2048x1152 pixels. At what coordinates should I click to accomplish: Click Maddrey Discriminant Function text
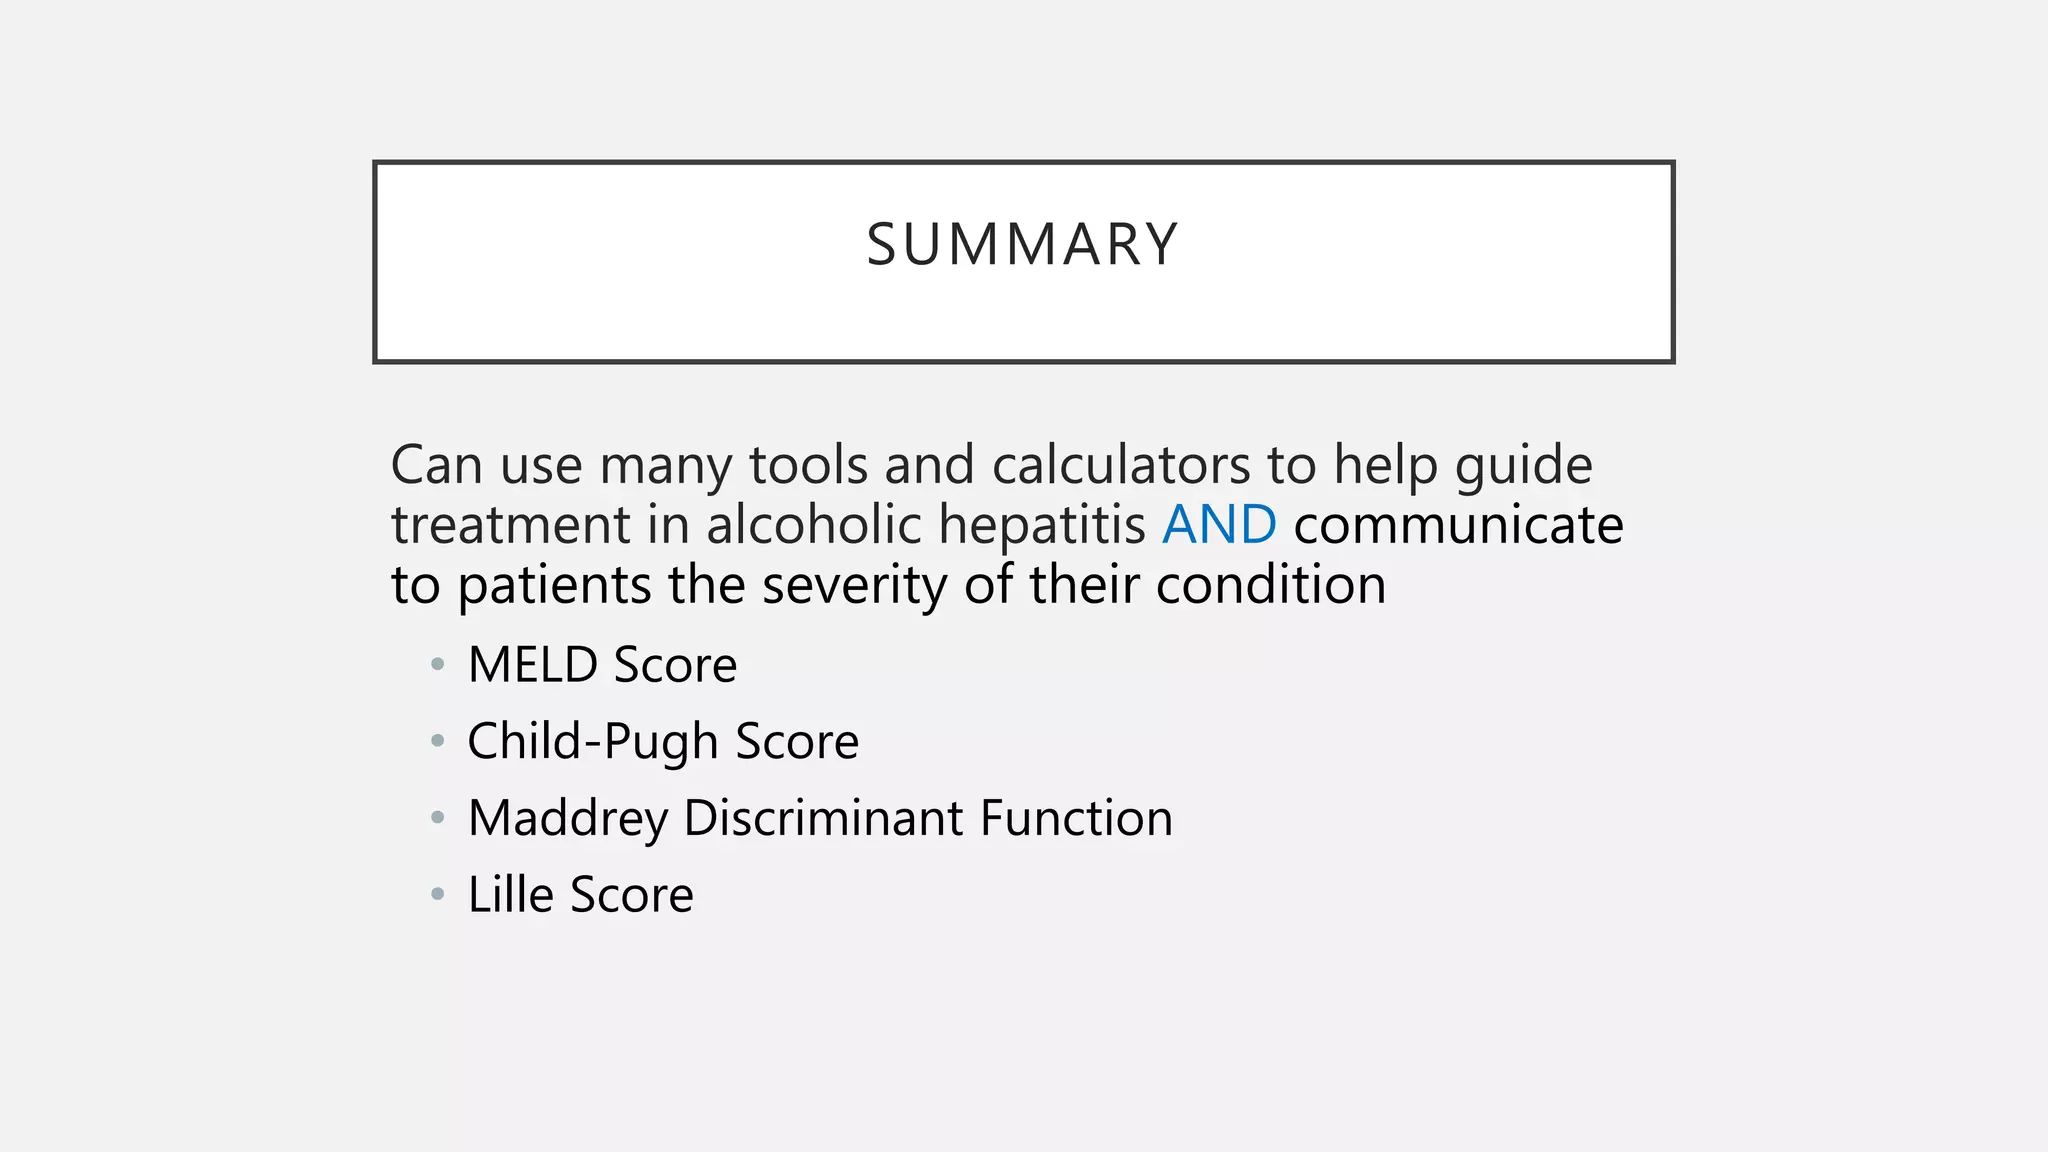(820, 818)
